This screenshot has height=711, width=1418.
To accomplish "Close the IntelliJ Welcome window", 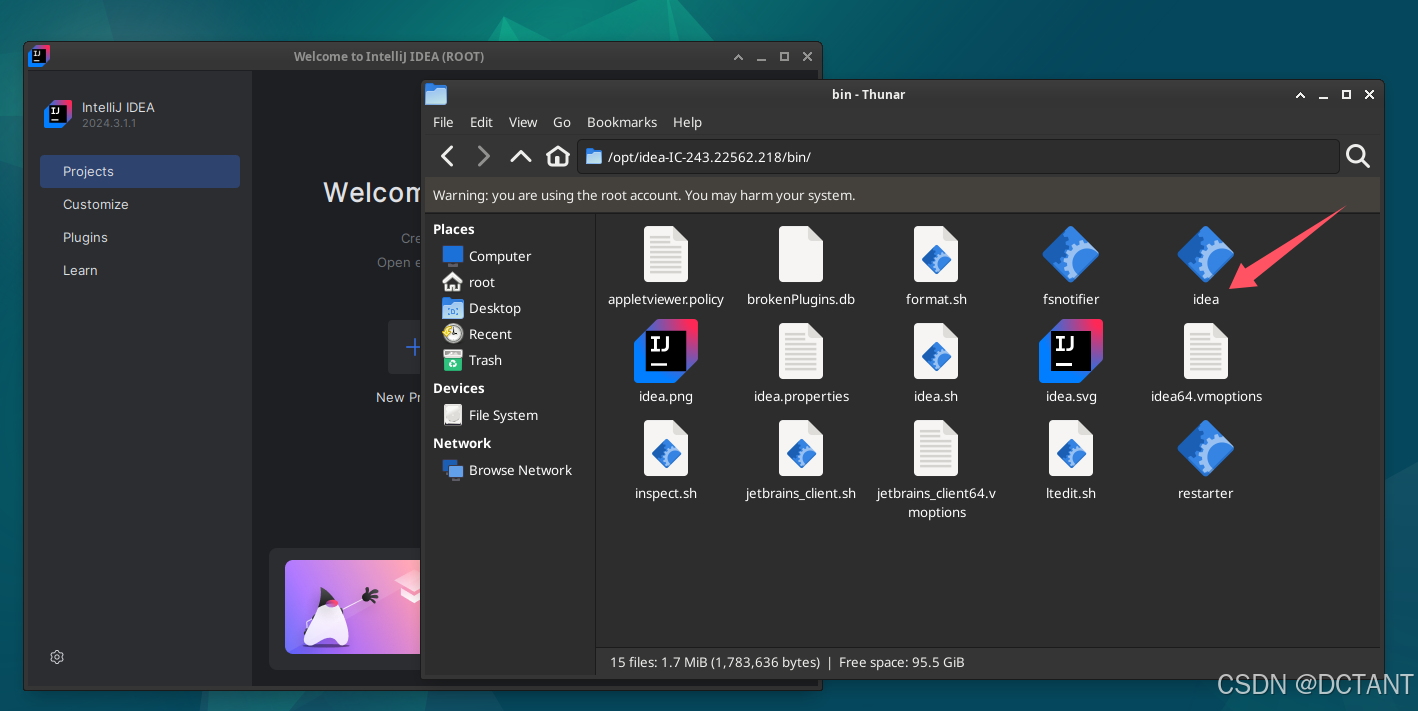I will [808, 57].
